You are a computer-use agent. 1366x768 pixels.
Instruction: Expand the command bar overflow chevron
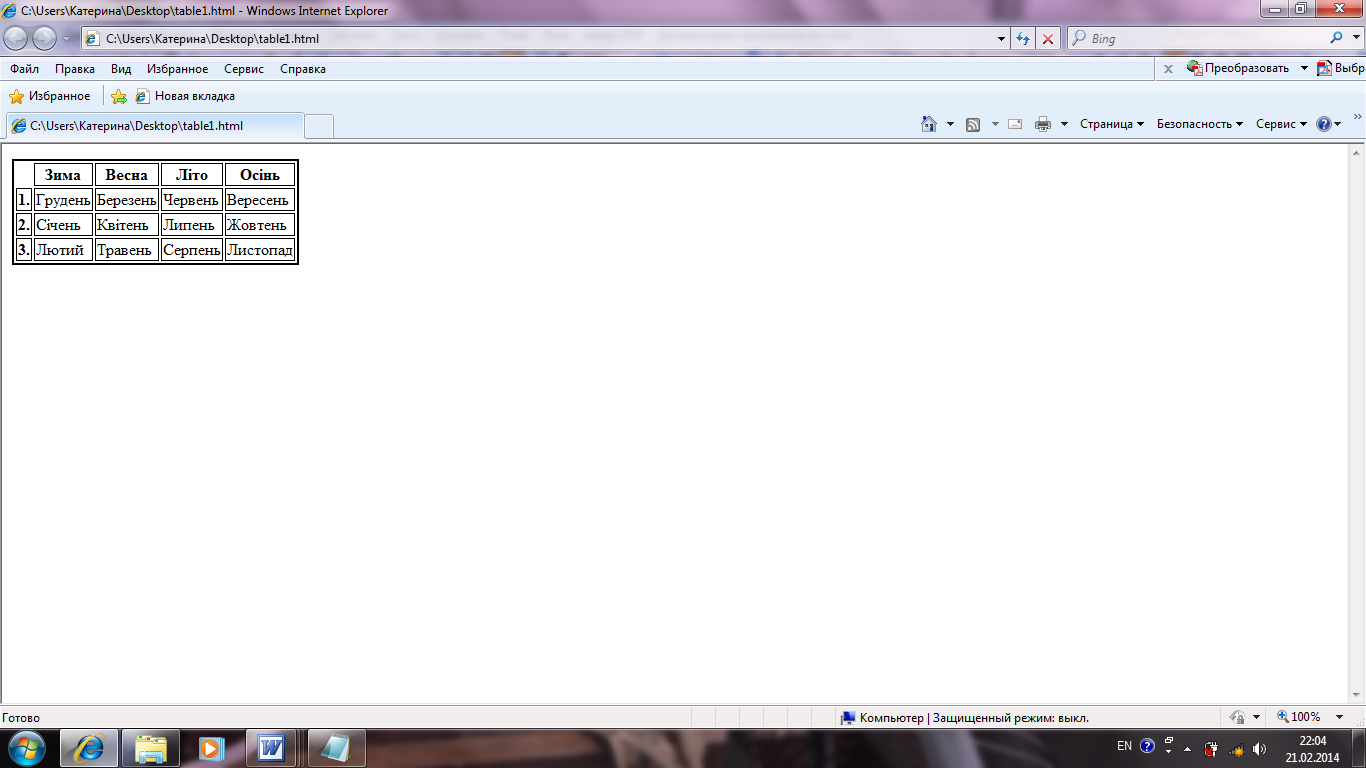click(x=1357, y=117)
